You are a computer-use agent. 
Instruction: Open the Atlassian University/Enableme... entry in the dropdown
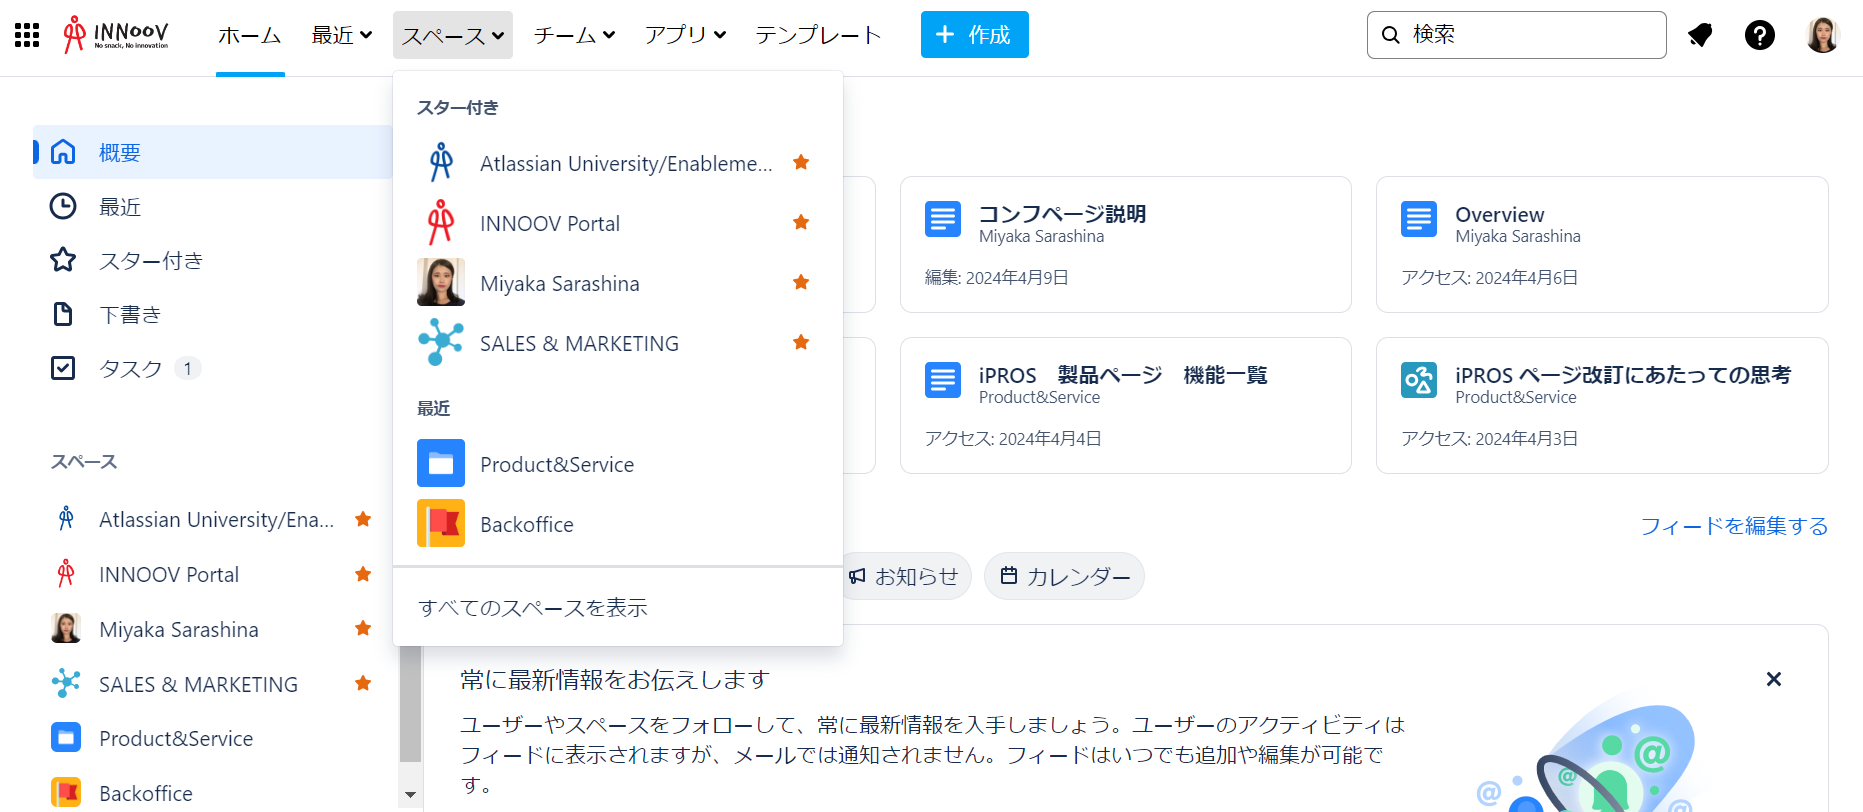pos(618,163)
